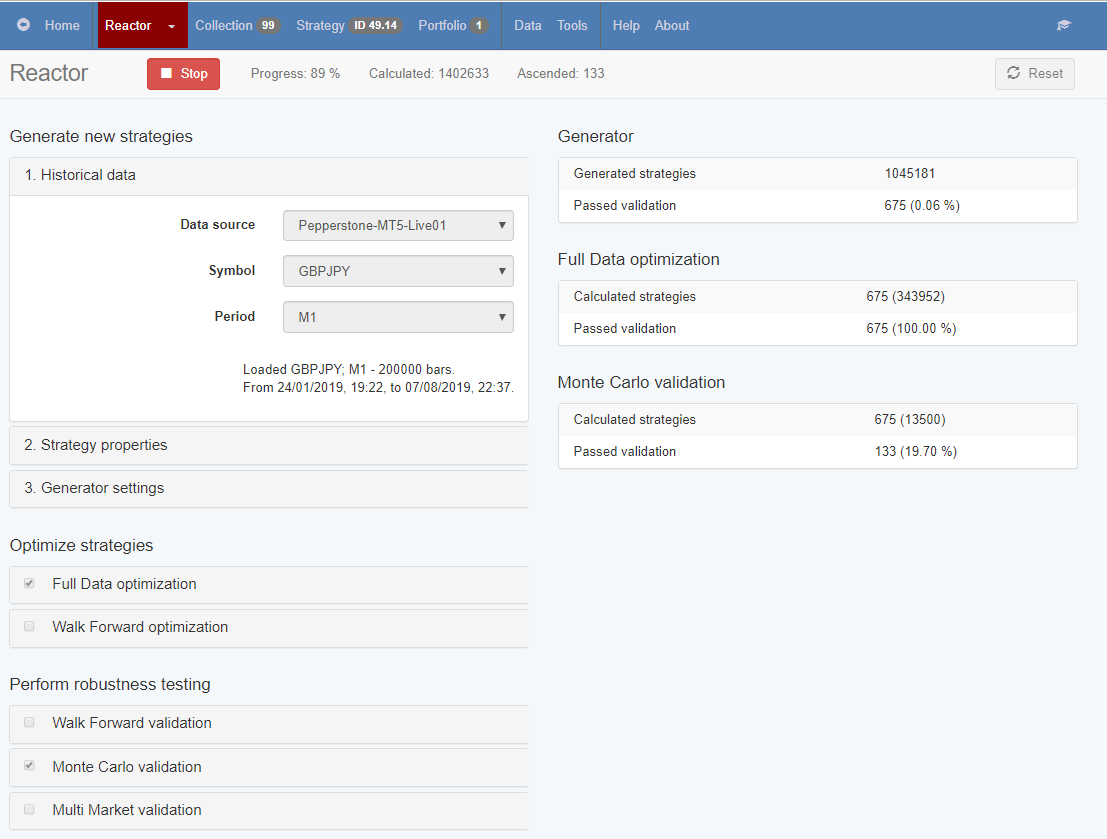
Task: Click the Reset button
Action: [1034, 73]
